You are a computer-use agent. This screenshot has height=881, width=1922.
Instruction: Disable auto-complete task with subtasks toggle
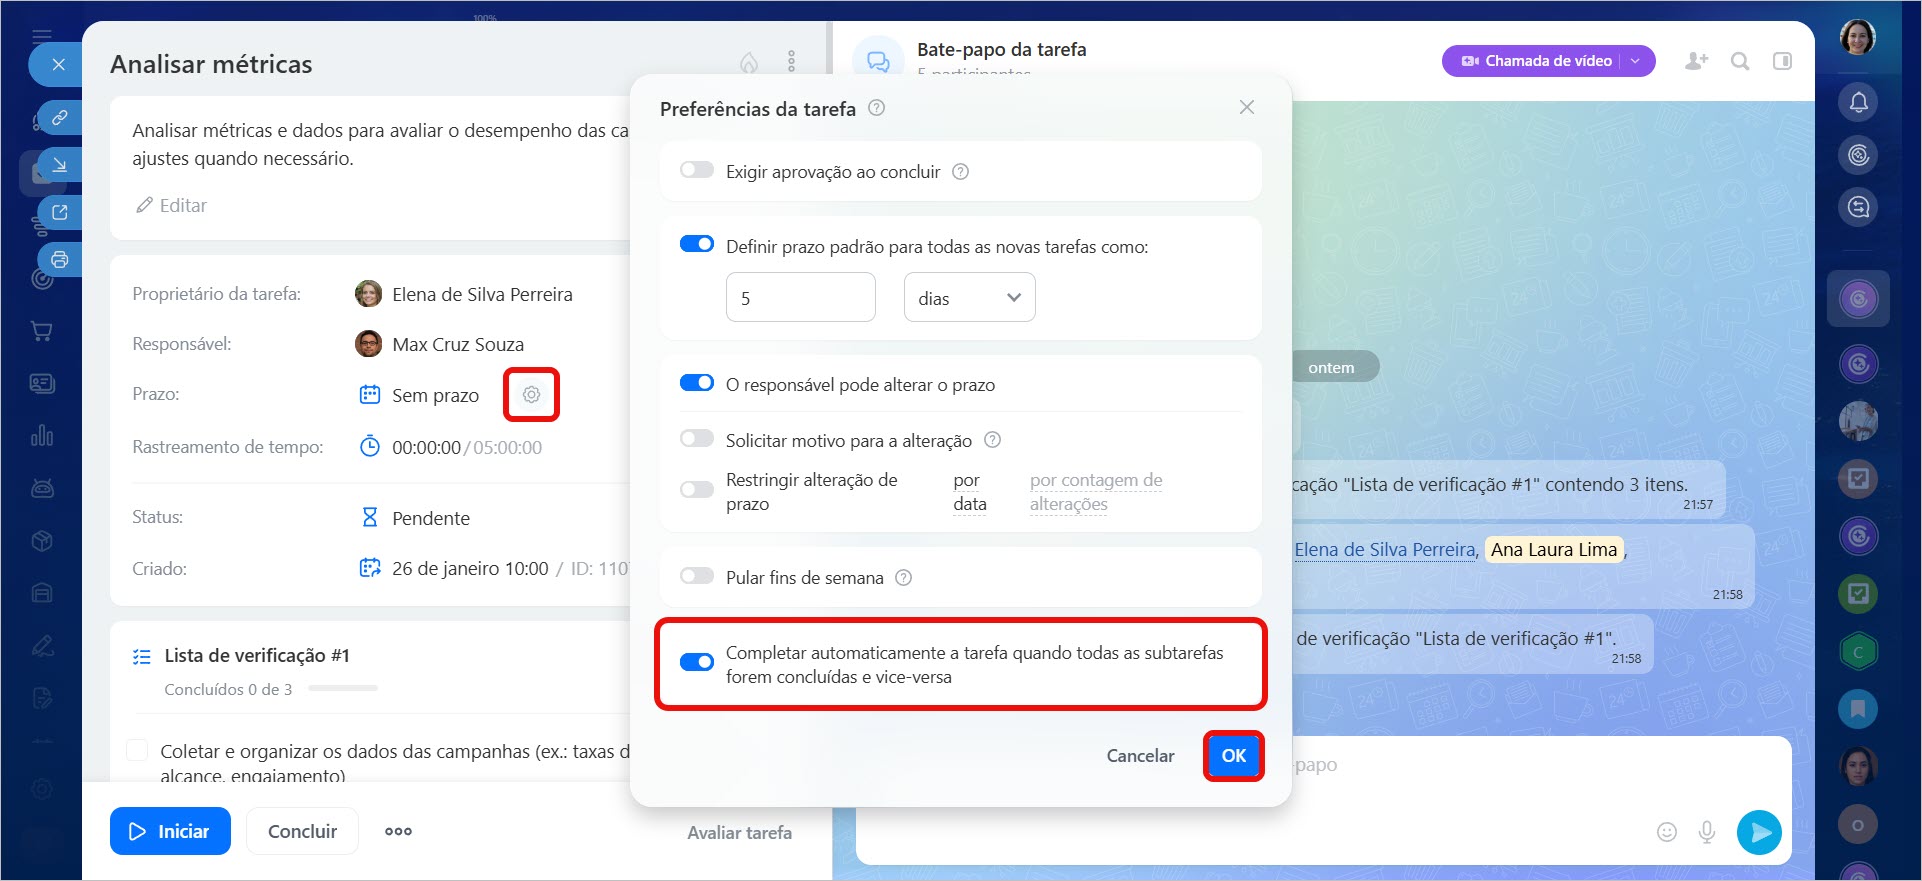coord(697,662)
